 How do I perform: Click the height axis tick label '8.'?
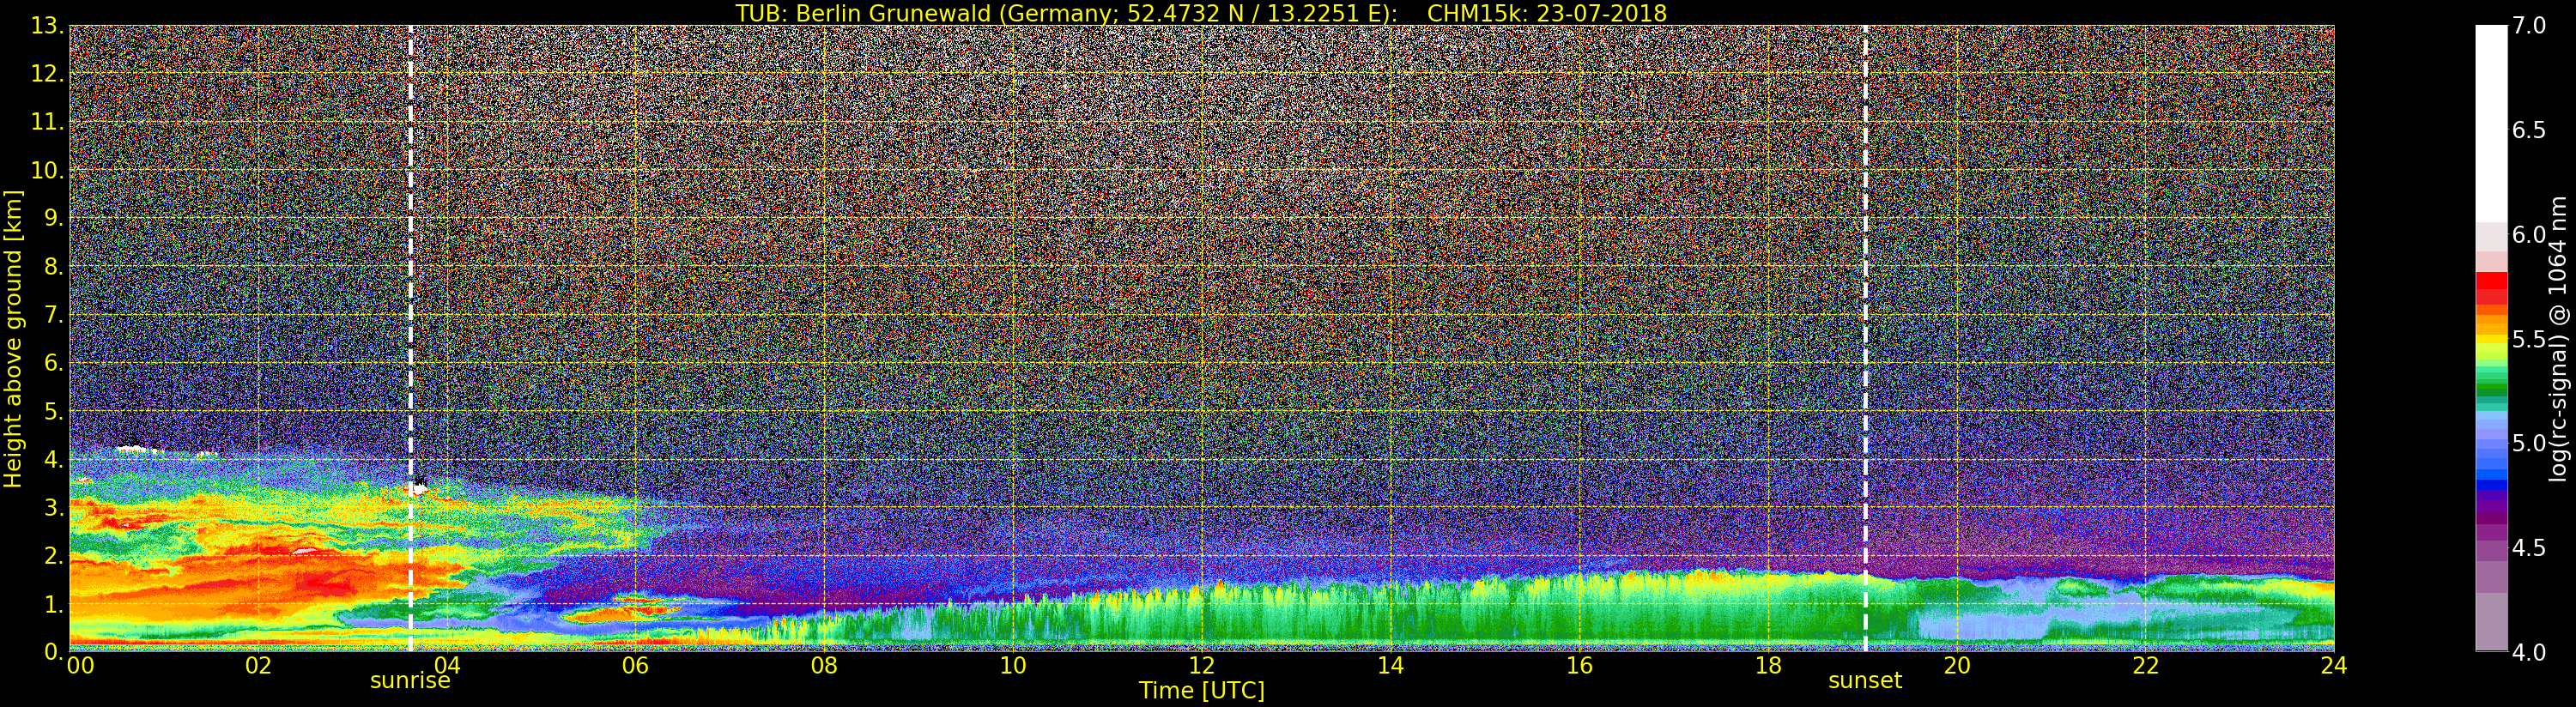click(53, 267)
